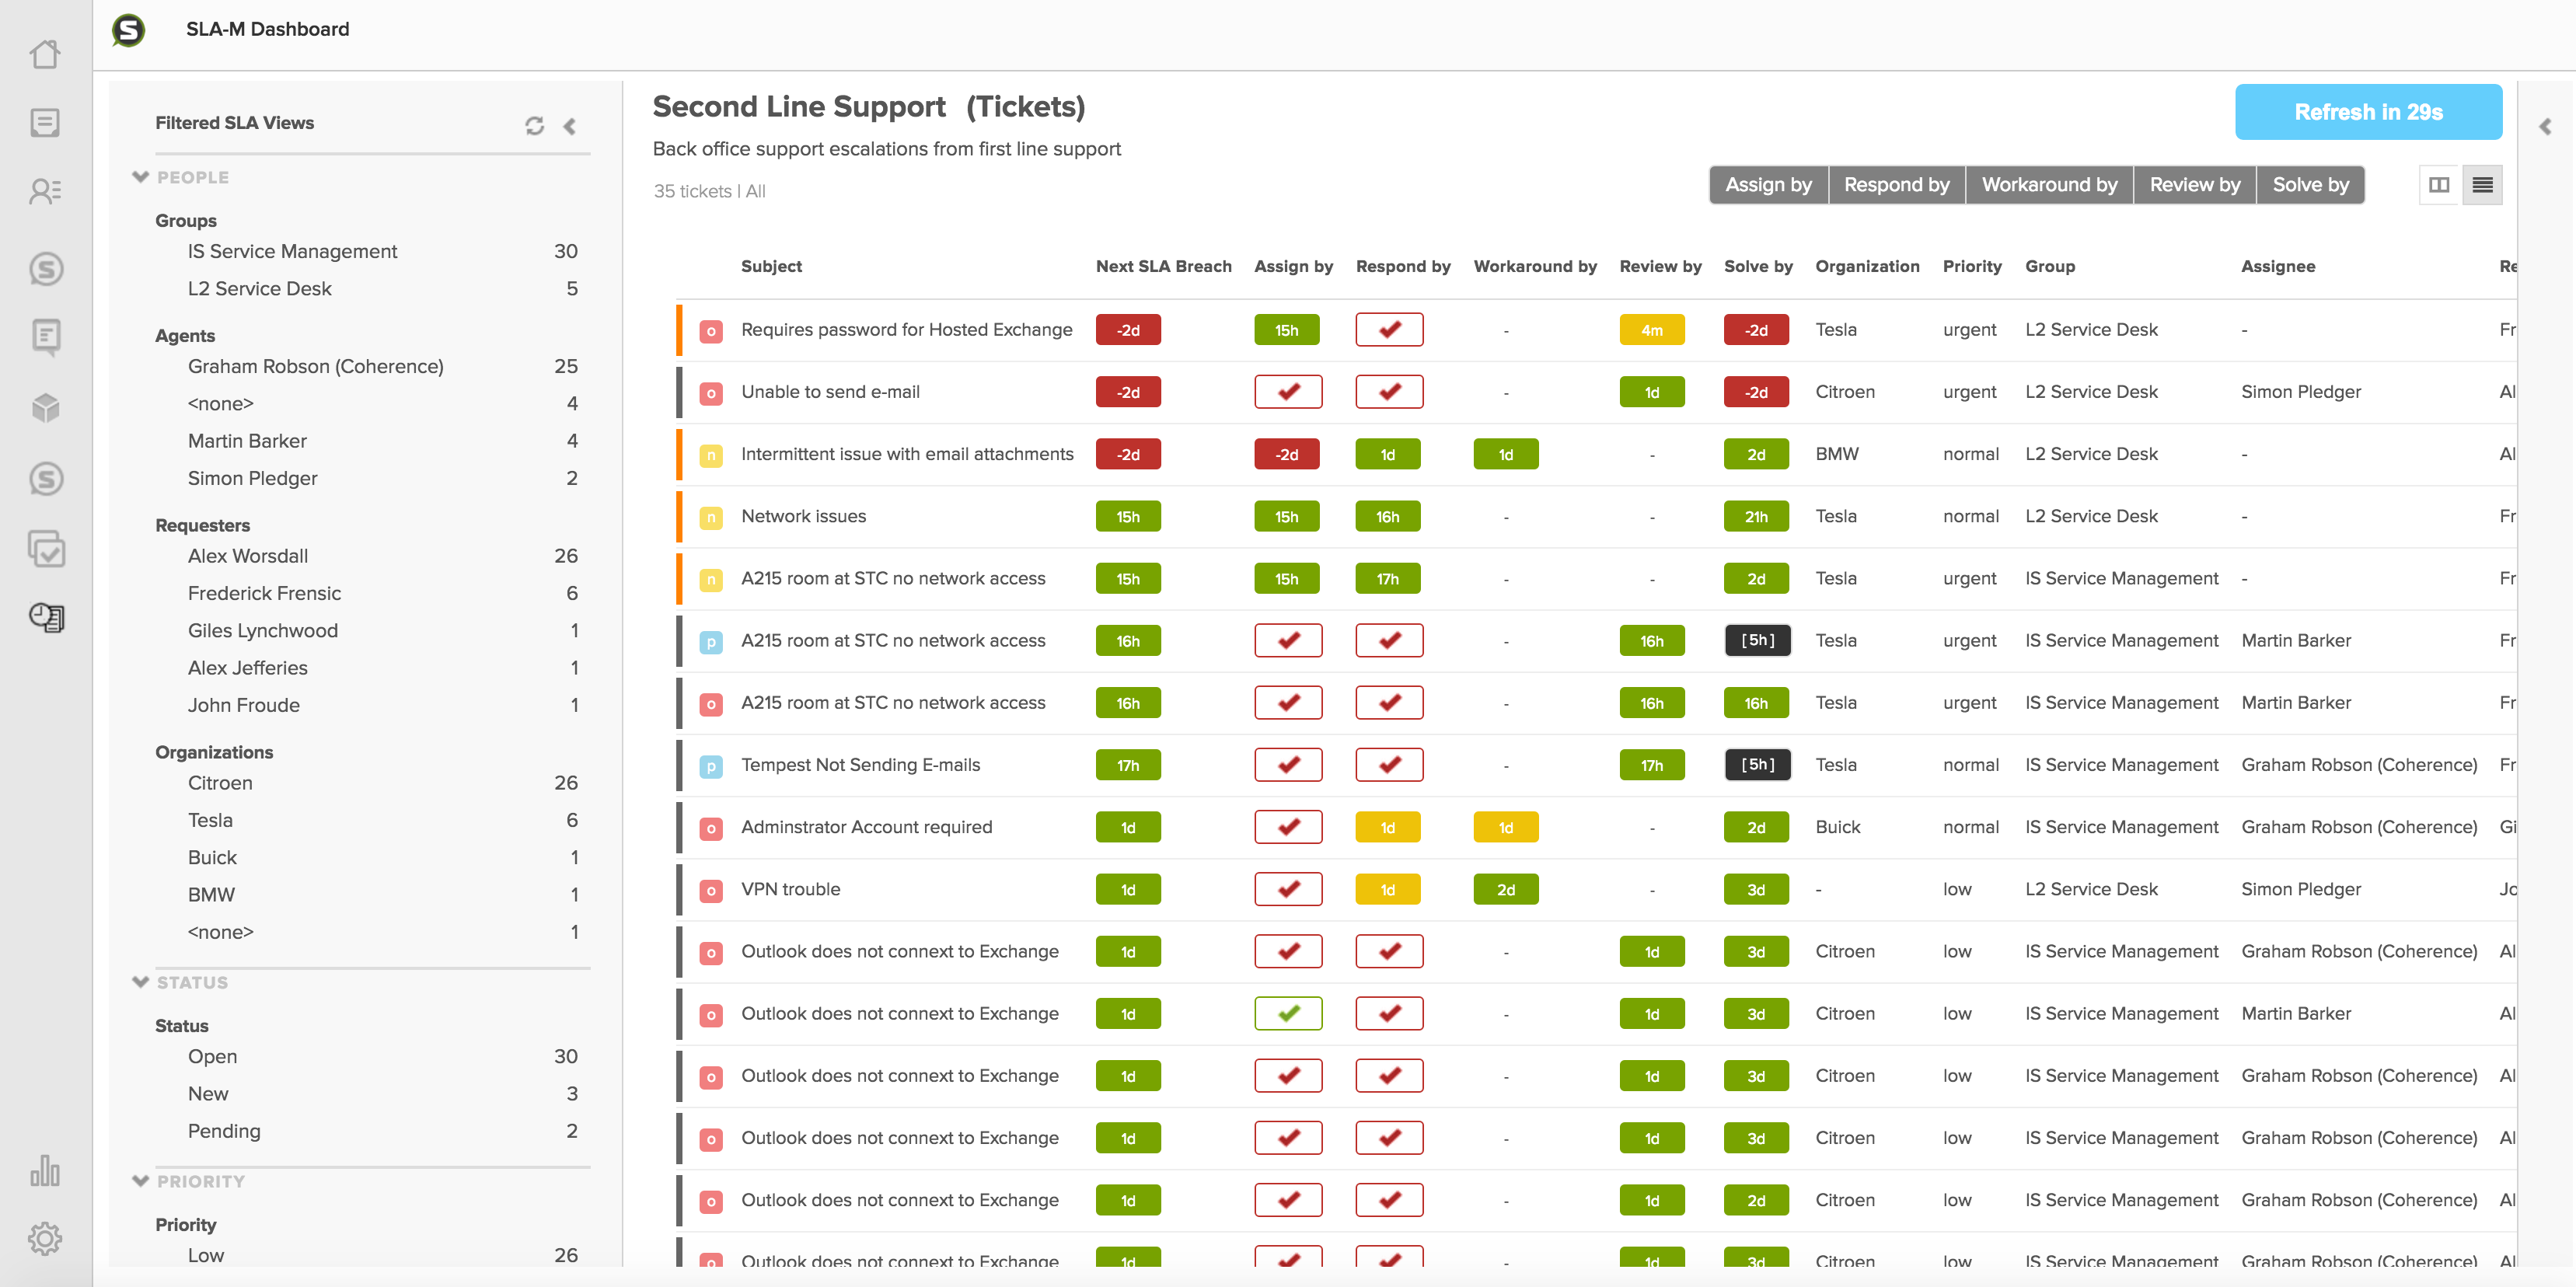
Task: Open the Home icon in sidebar
Action: pyautogui.click(x=45, y=54)
